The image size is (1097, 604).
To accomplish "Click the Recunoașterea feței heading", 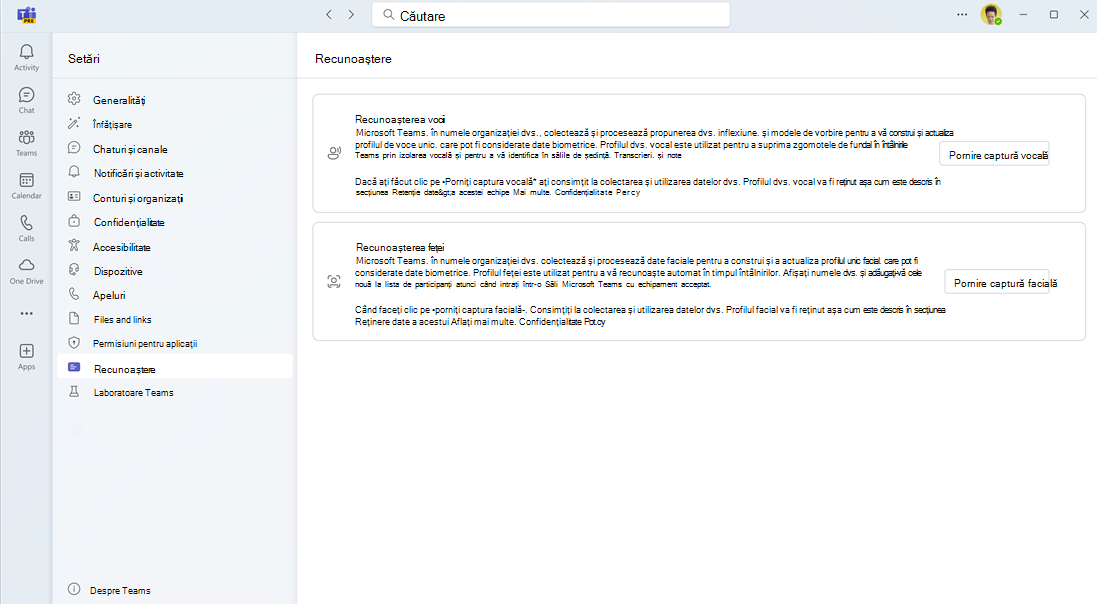I will (400, 247).
